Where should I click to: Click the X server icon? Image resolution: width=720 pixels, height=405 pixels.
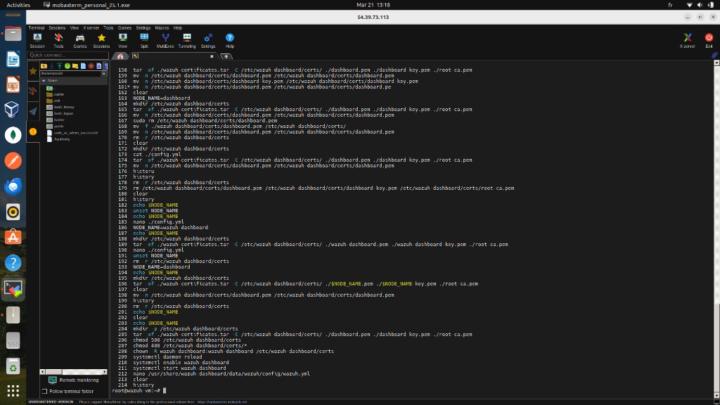[x=687, y=40]
